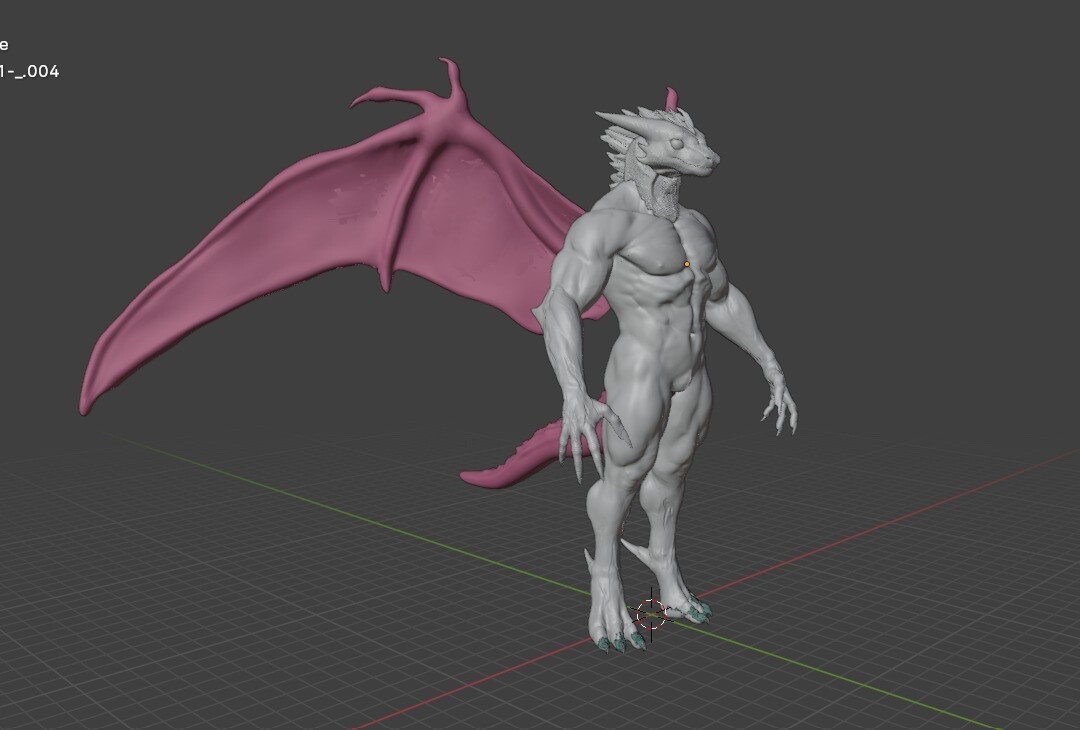The image size is (1080, 730).
Task: Select the horn atop the dragon's head
Action: 672,95
